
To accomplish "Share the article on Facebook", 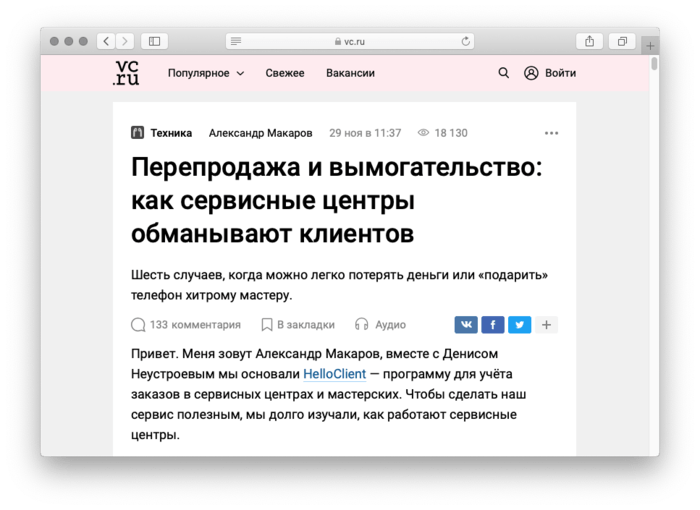I will click(493, 325).
